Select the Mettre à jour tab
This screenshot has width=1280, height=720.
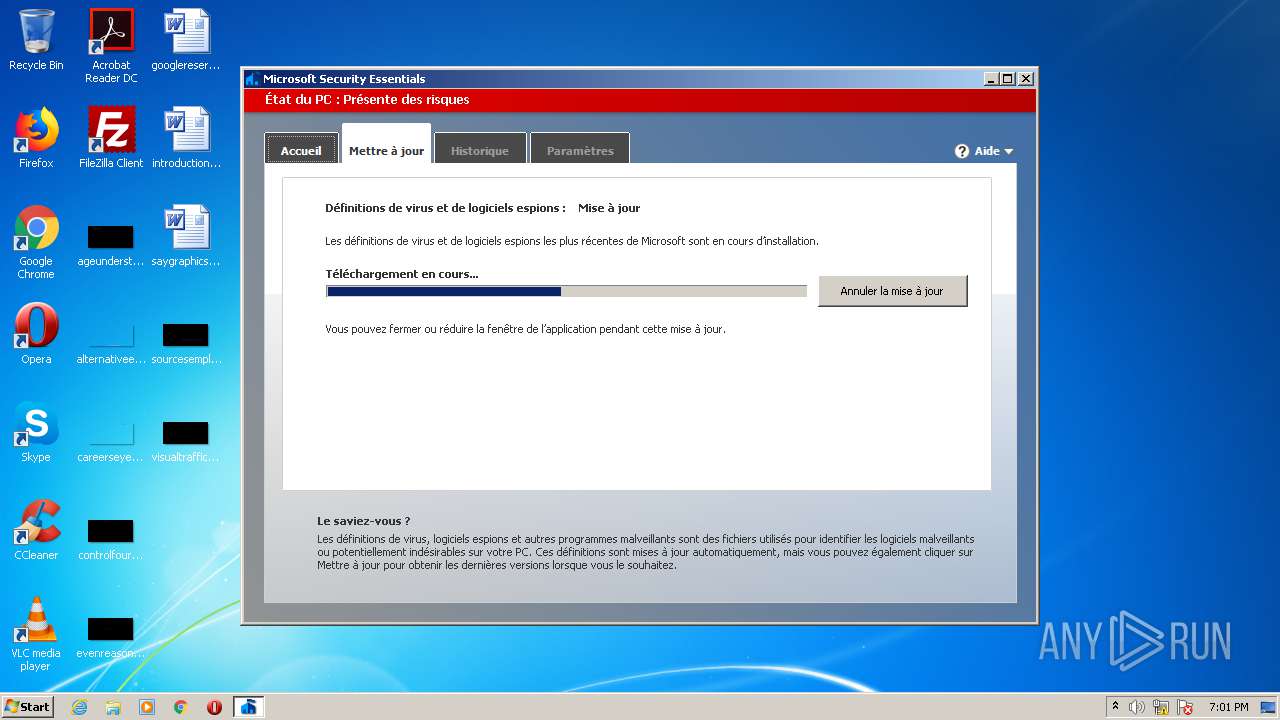point(386,146)
